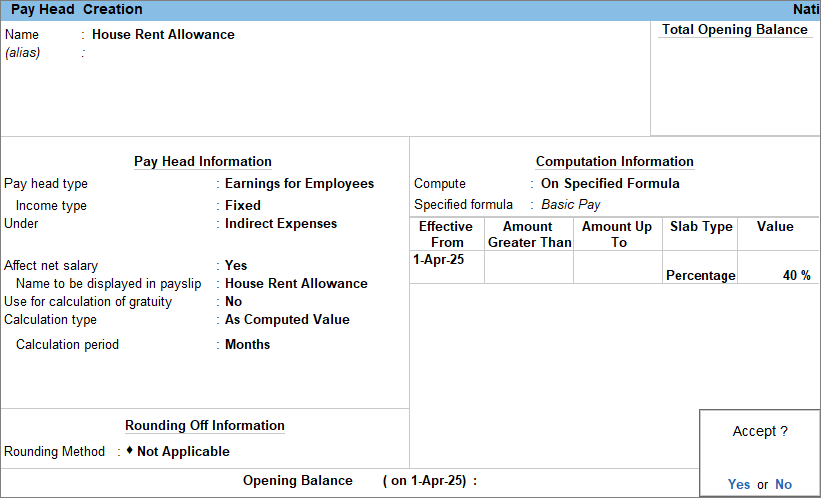The image size is (821, 498).
Task: Change Calculation period Months
Action: (247, 344)
